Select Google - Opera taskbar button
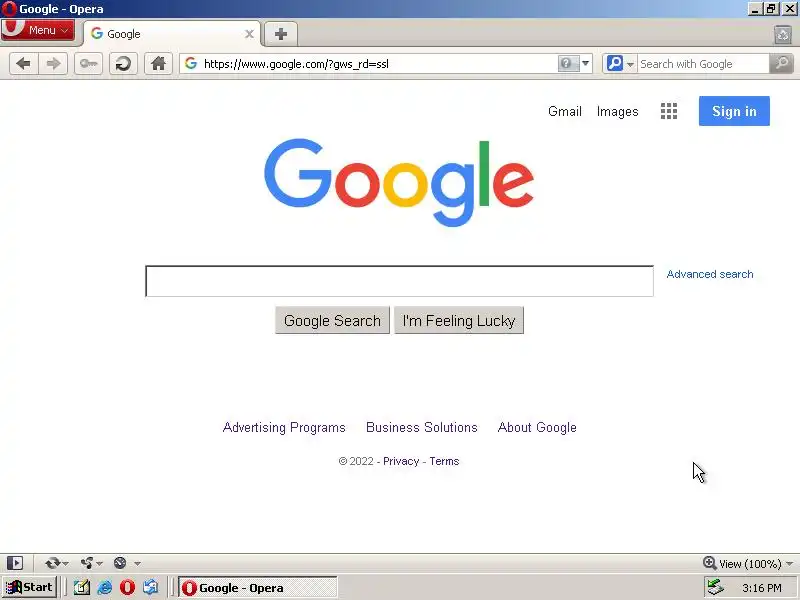800x600 pixels. click(x=257, y=588)
